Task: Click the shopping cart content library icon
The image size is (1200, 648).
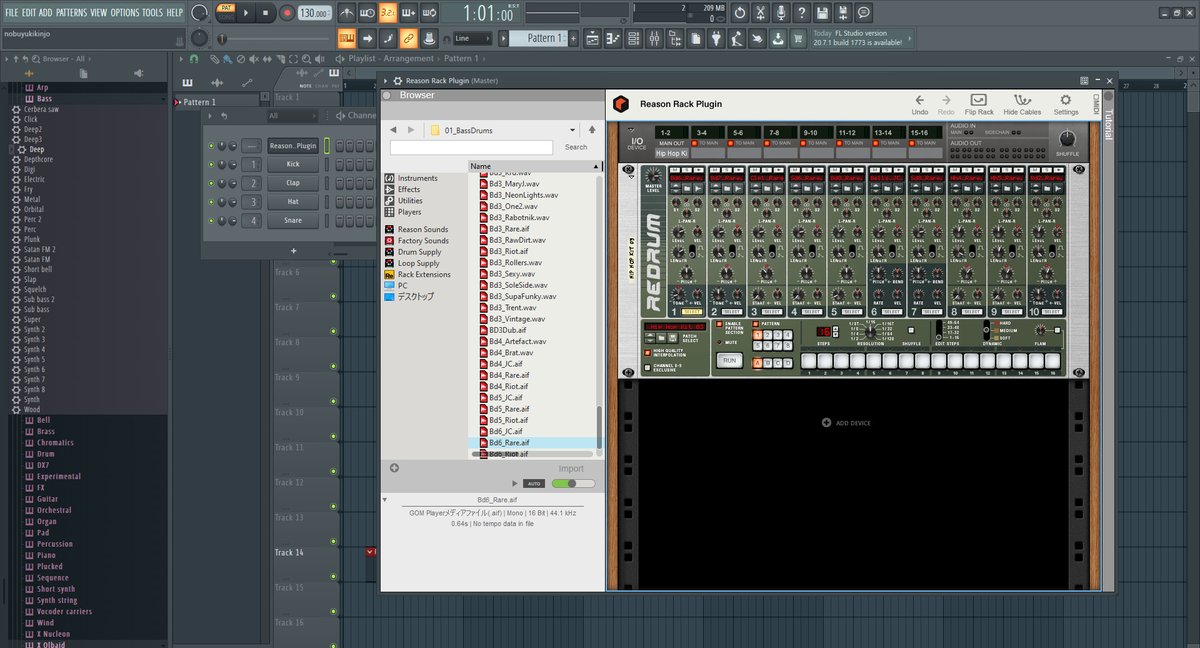Action: pyautogui.click(x=797, y=38)
